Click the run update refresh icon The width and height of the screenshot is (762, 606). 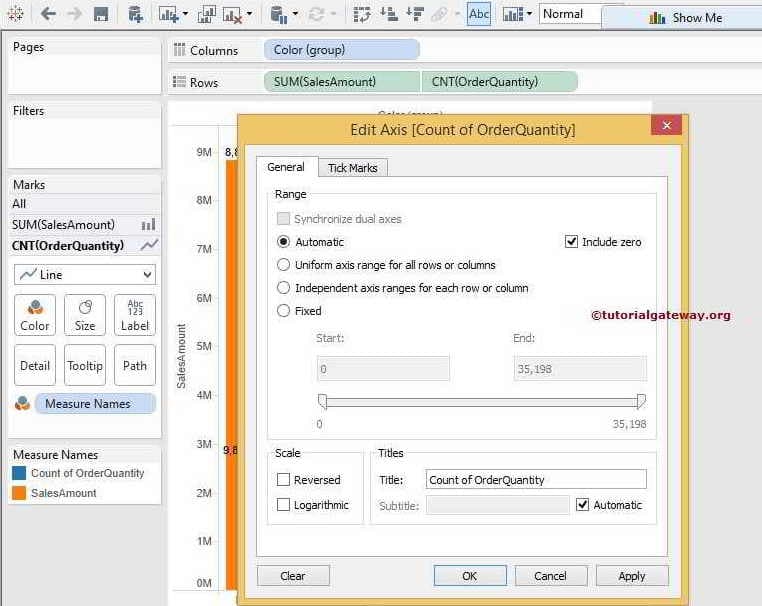(x=316, y=15)
